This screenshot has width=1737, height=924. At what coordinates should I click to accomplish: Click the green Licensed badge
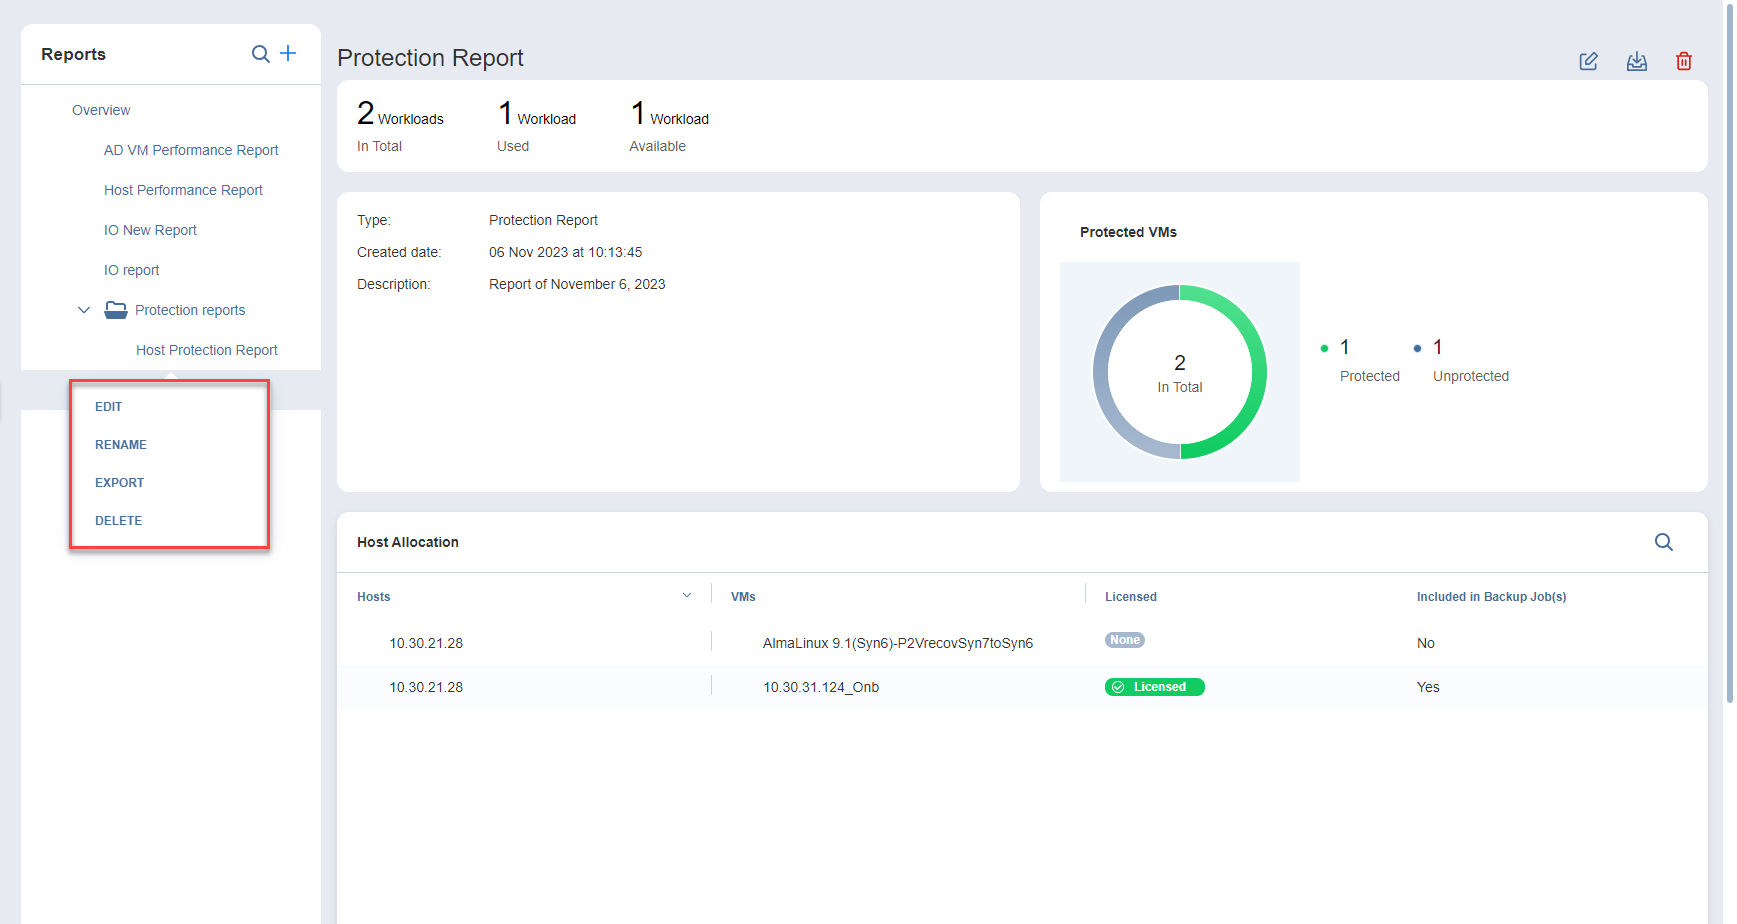(x=1154, y=687)
